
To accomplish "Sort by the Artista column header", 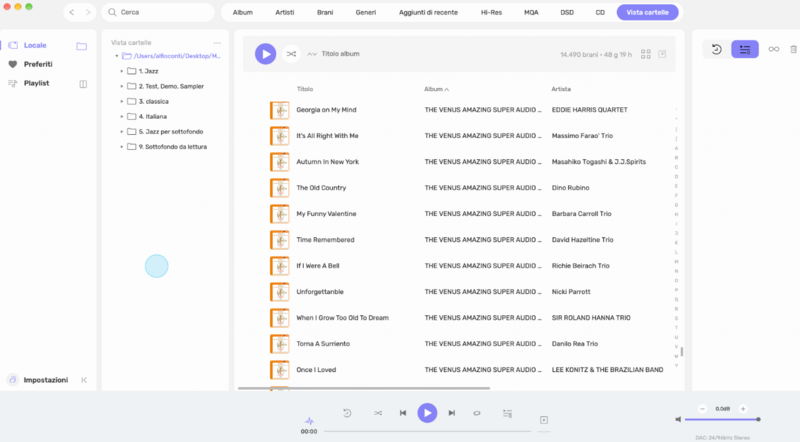I will point(561,89).
